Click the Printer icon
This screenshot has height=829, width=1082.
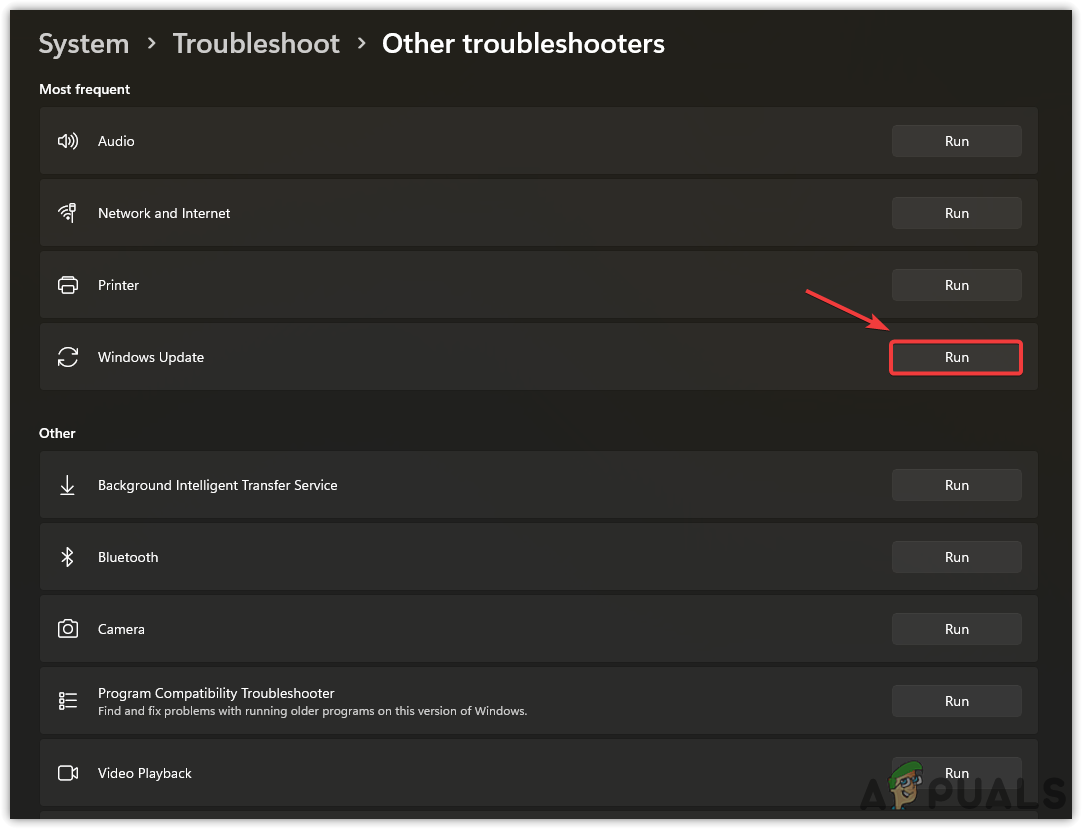click(x=68, y=285)
